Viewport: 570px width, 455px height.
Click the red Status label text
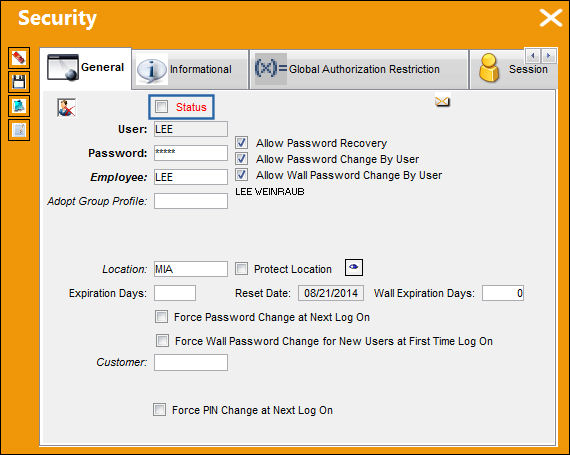tap(191, 107)
